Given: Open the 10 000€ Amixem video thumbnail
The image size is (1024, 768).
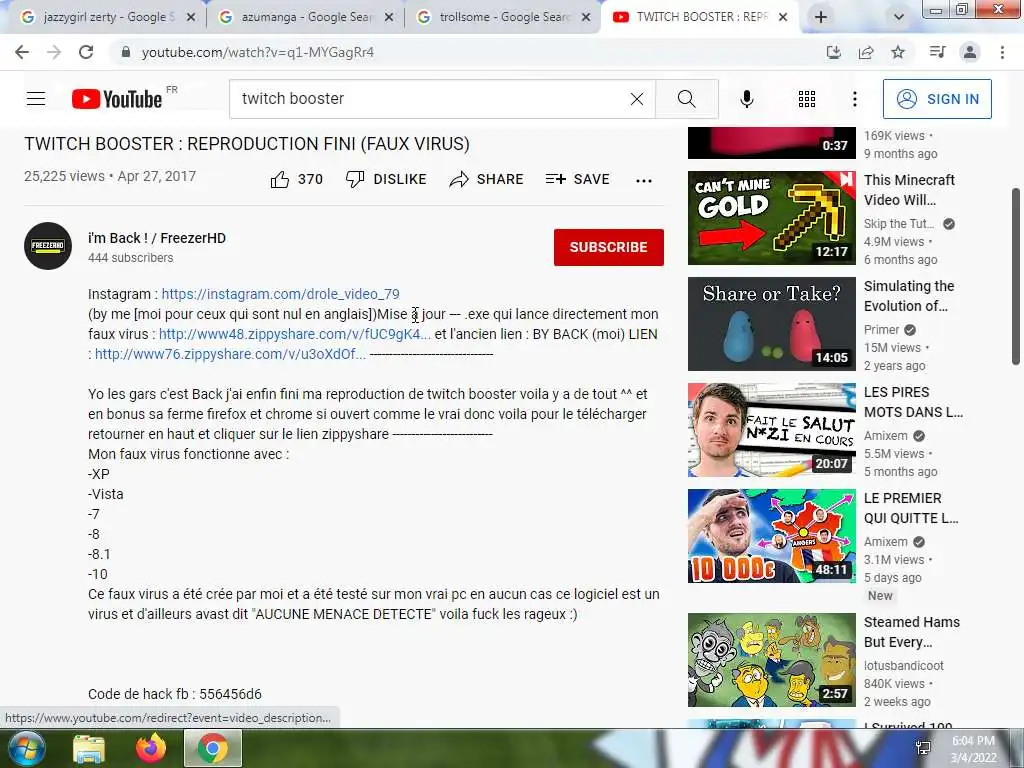Looking at the screenshot, I should [771, 536].
